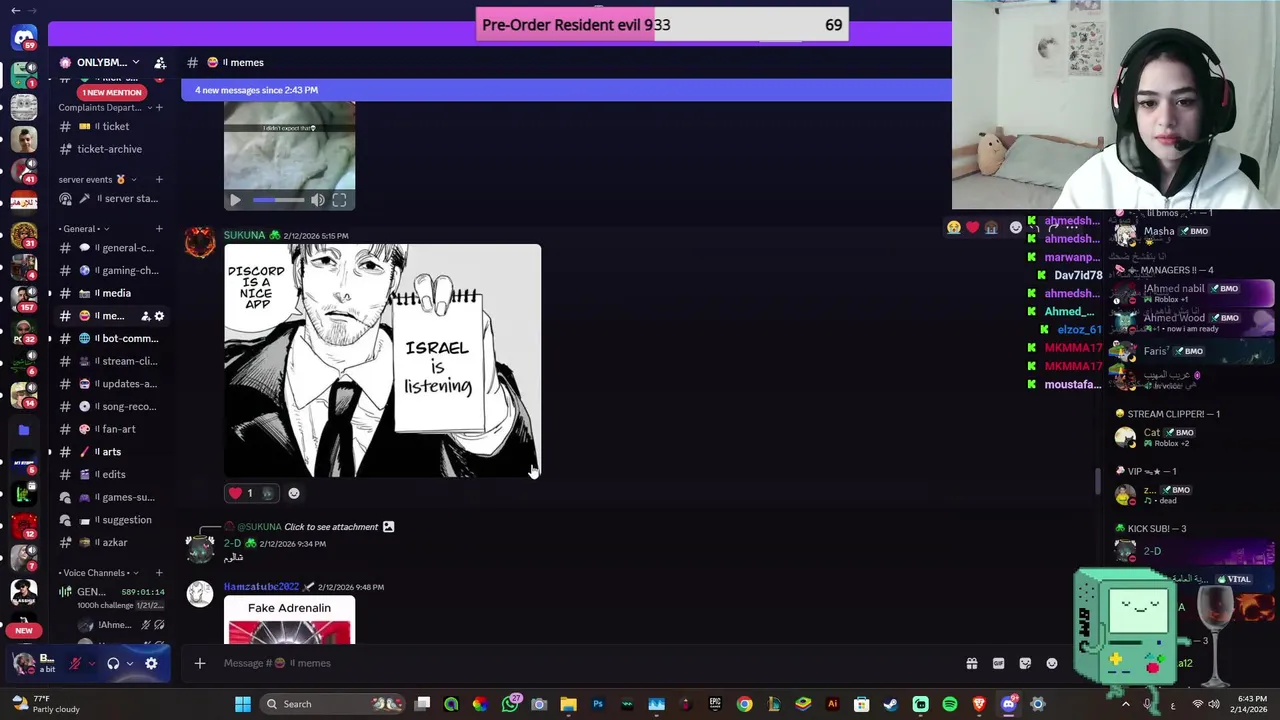Open Photoshop from the taskbar
The image size is (1280, 720).
(598, 704)
